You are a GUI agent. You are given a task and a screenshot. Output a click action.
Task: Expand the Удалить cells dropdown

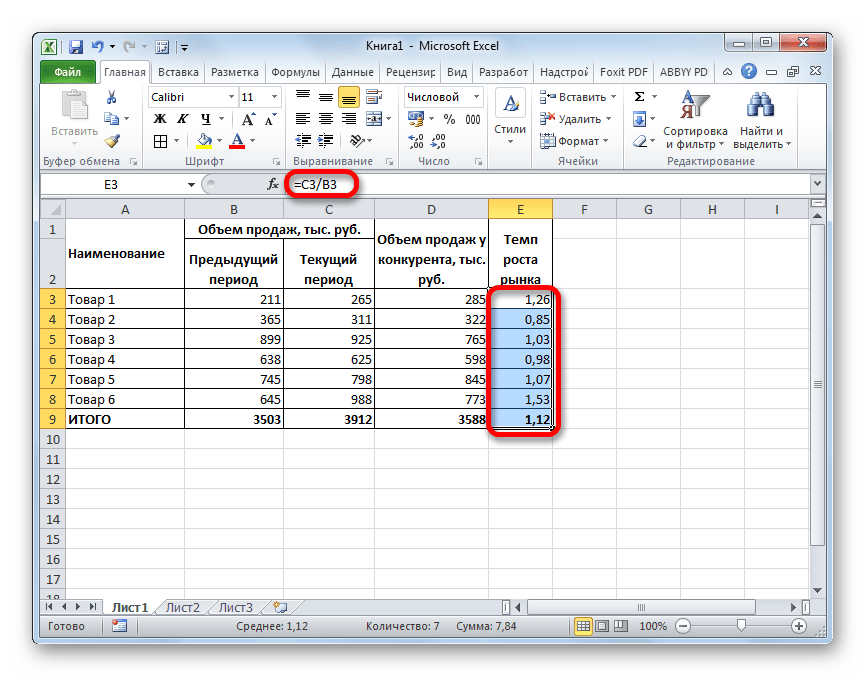[609, 119]
